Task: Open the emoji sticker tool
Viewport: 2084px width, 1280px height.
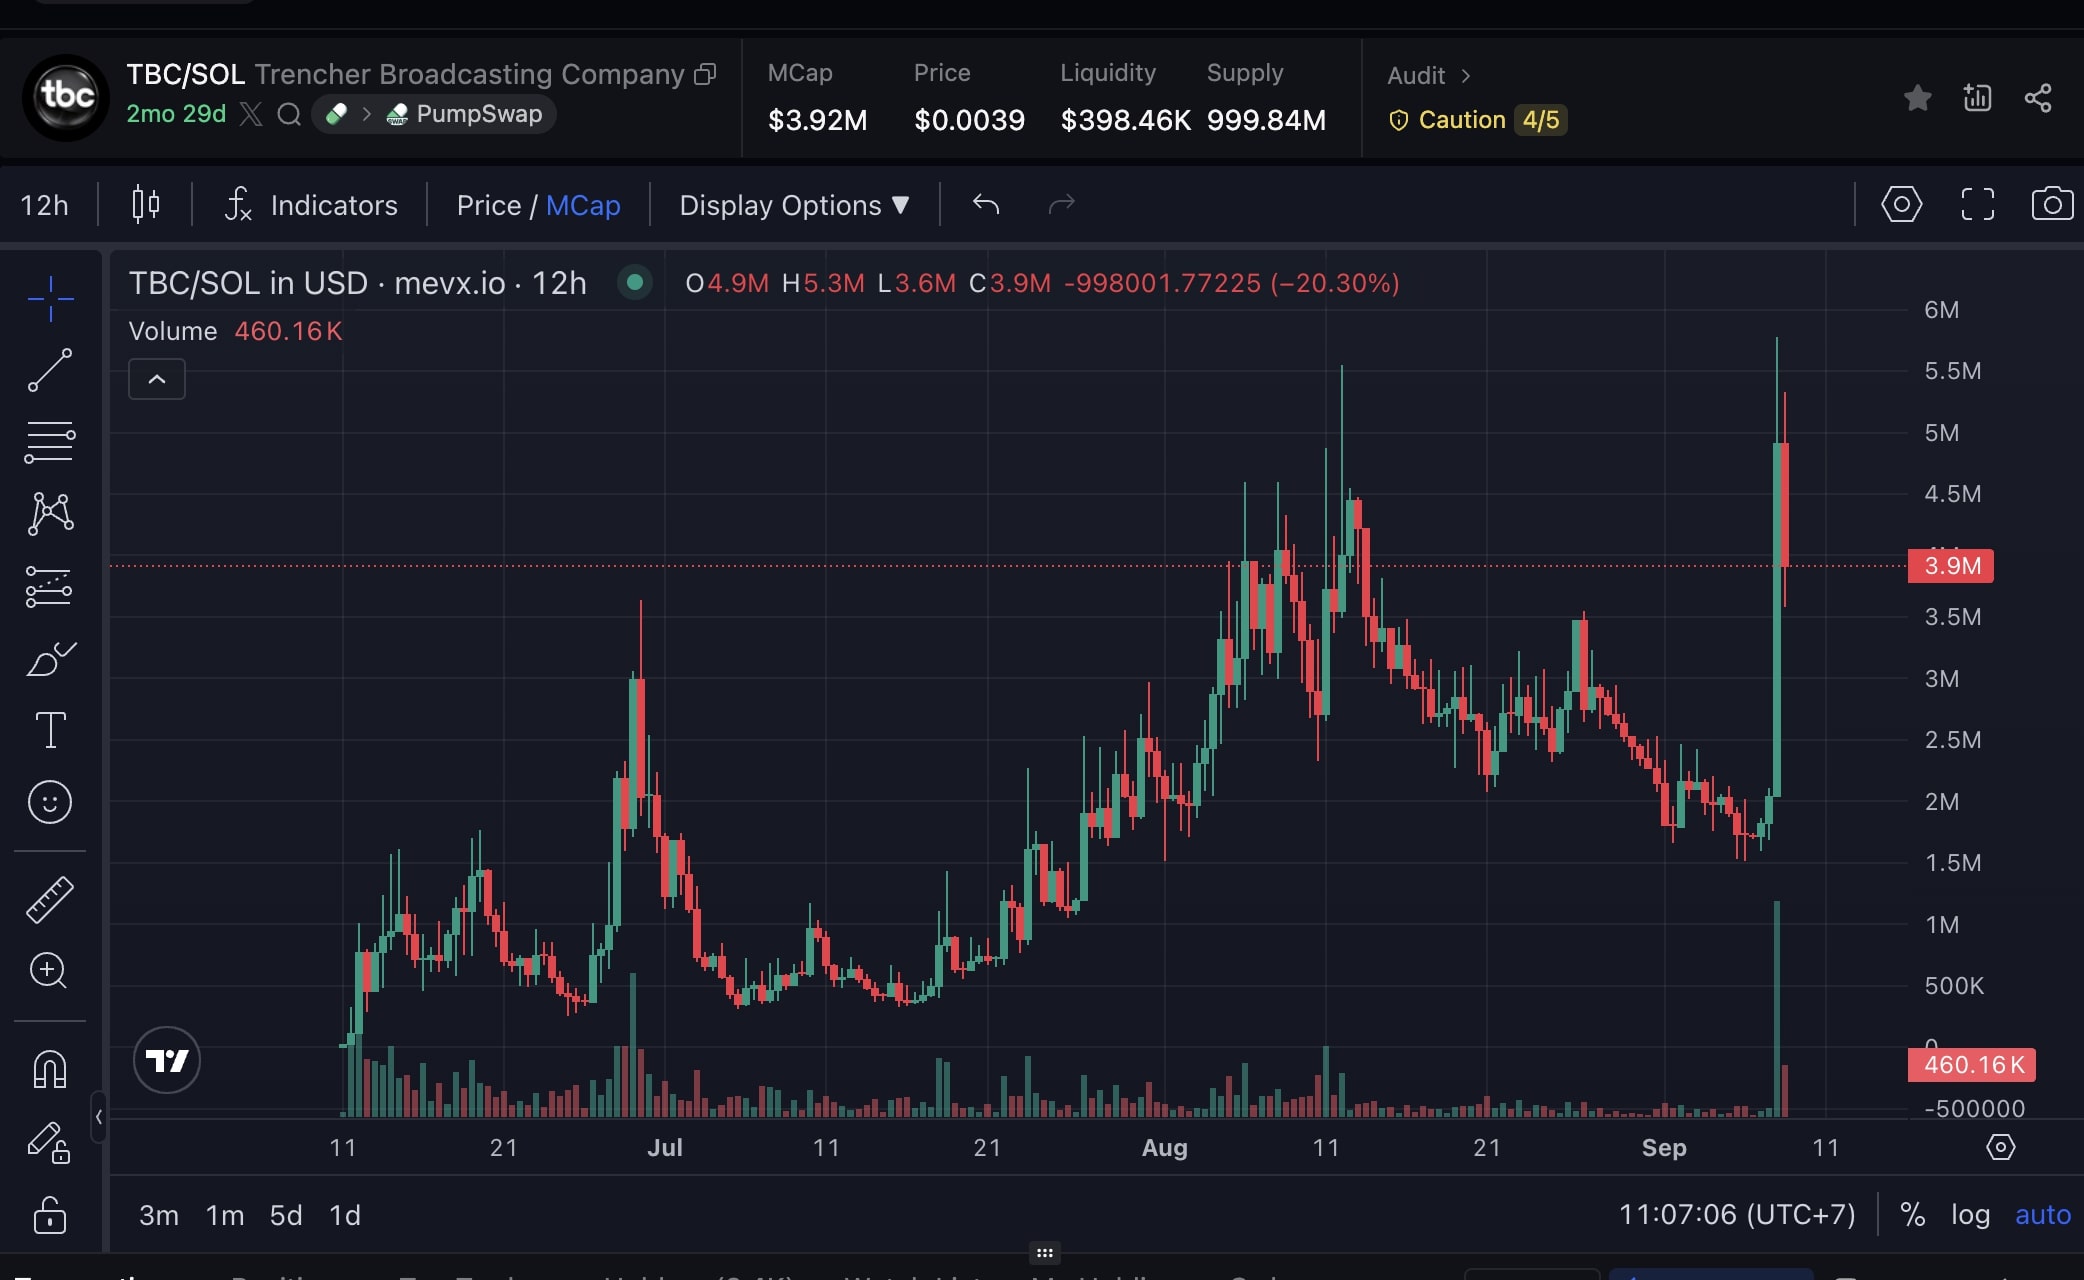Action: [x=49, y=802]
